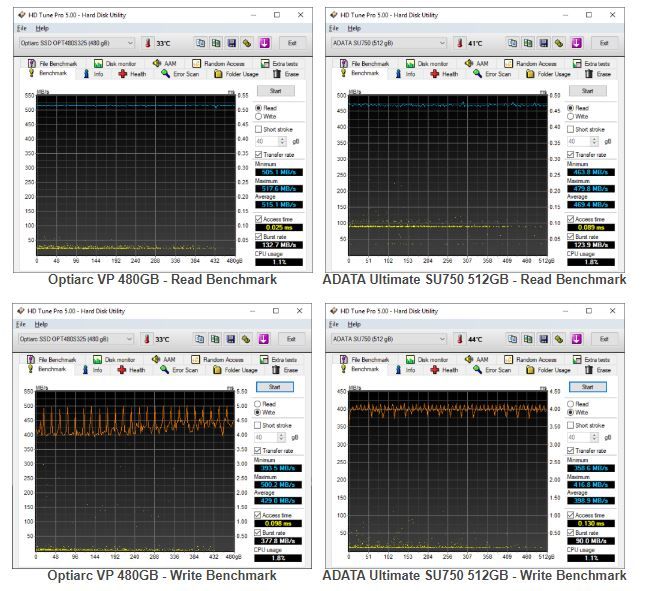Open ADATA SU750 drive dropdown in Write Benchmark window
The image size is (663, 591).
389,339
